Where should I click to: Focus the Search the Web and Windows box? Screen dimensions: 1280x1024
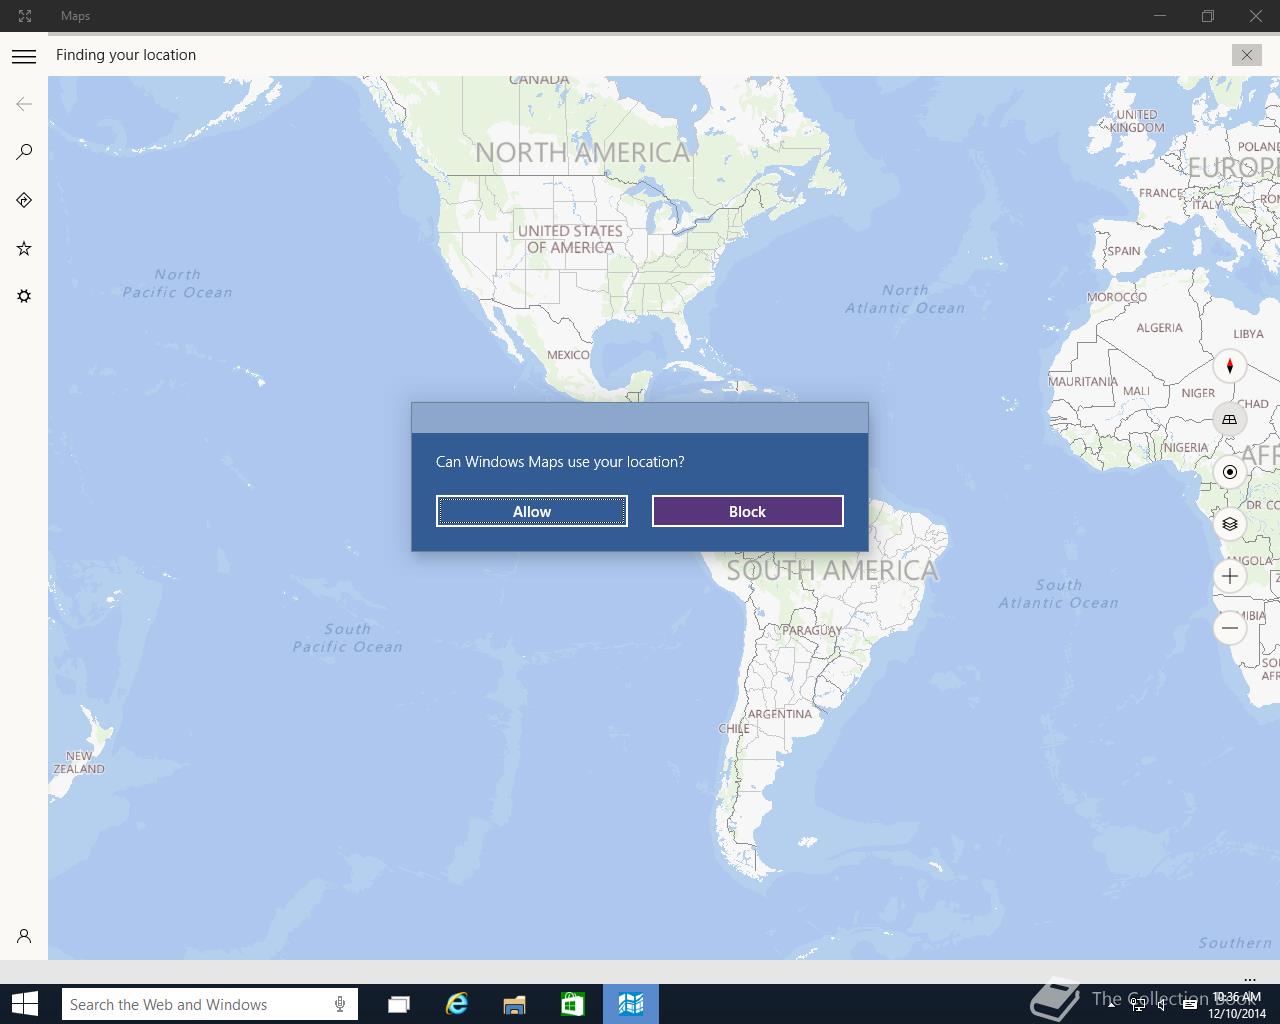pyautogui.click(x=209, y=1004)
